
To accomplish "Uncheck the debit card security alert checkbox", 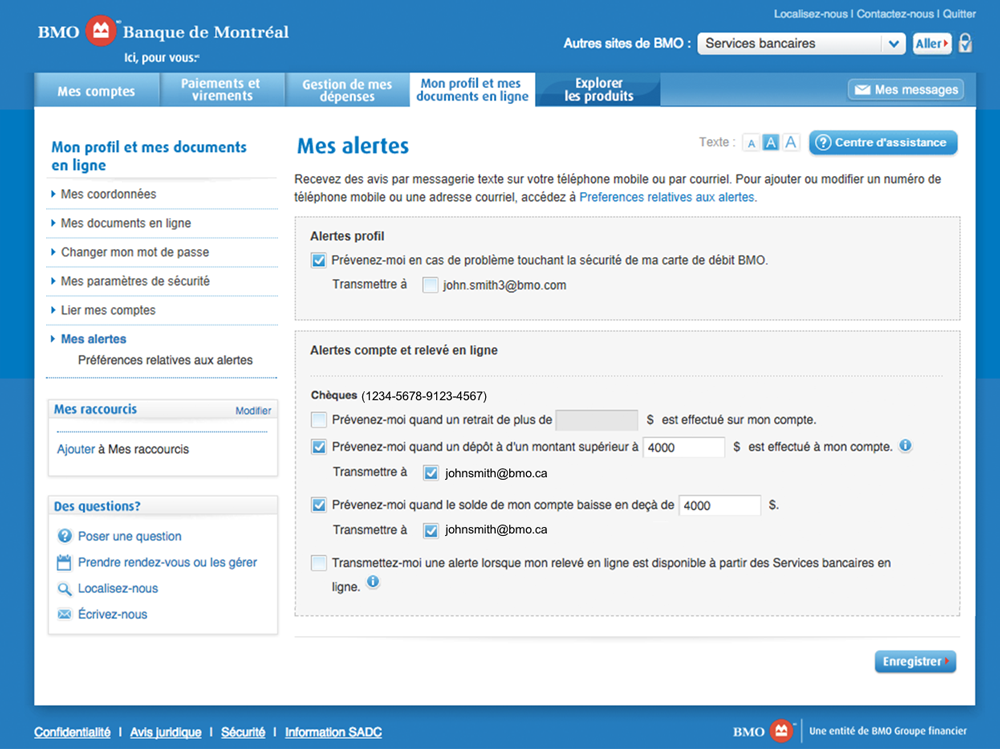I will pos(319,260).
